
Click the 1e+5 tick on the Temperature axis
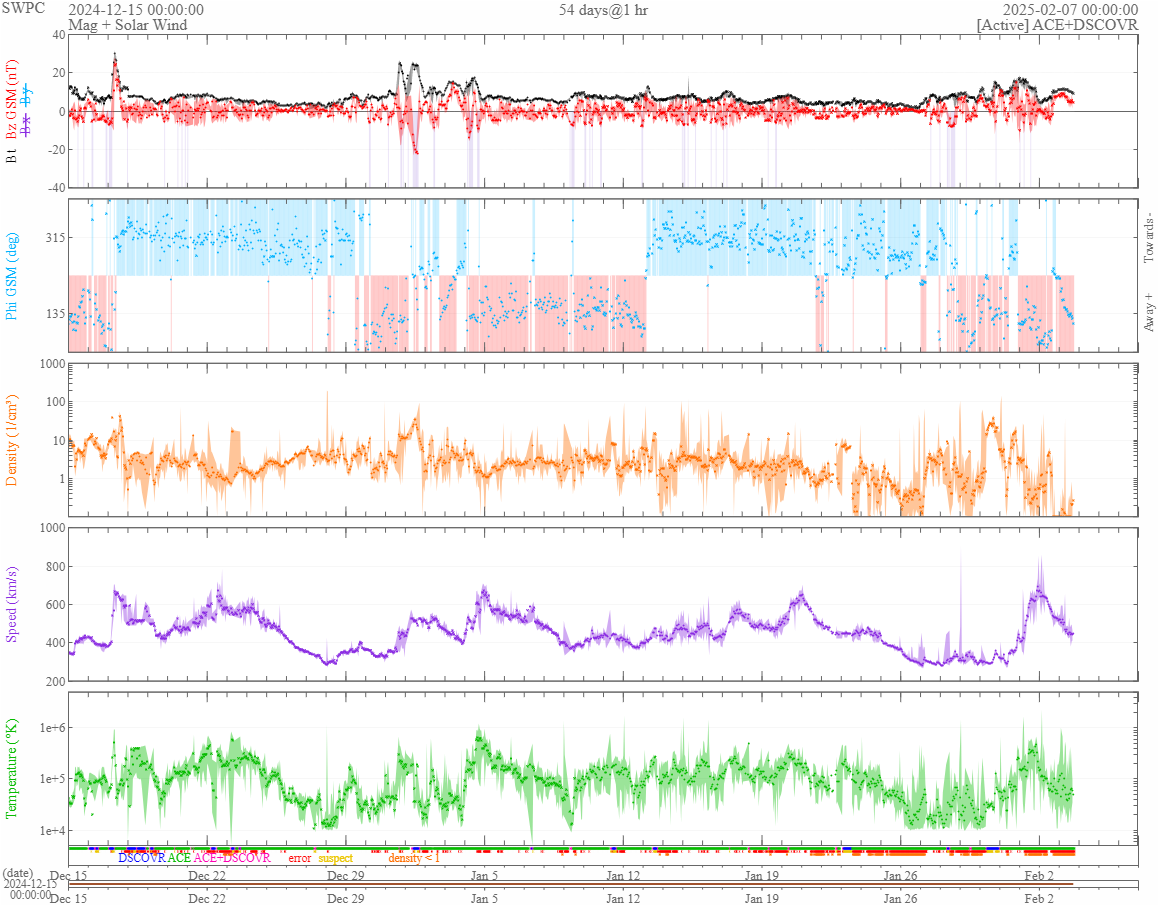[x=52, y=779]
